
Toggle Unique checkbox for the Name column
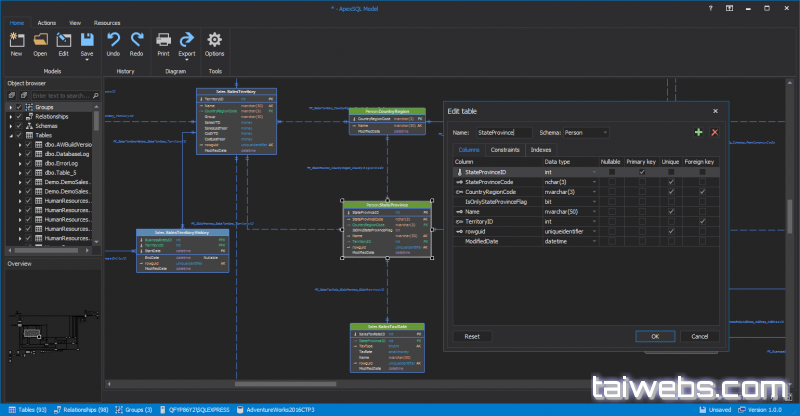pos(672,211)
